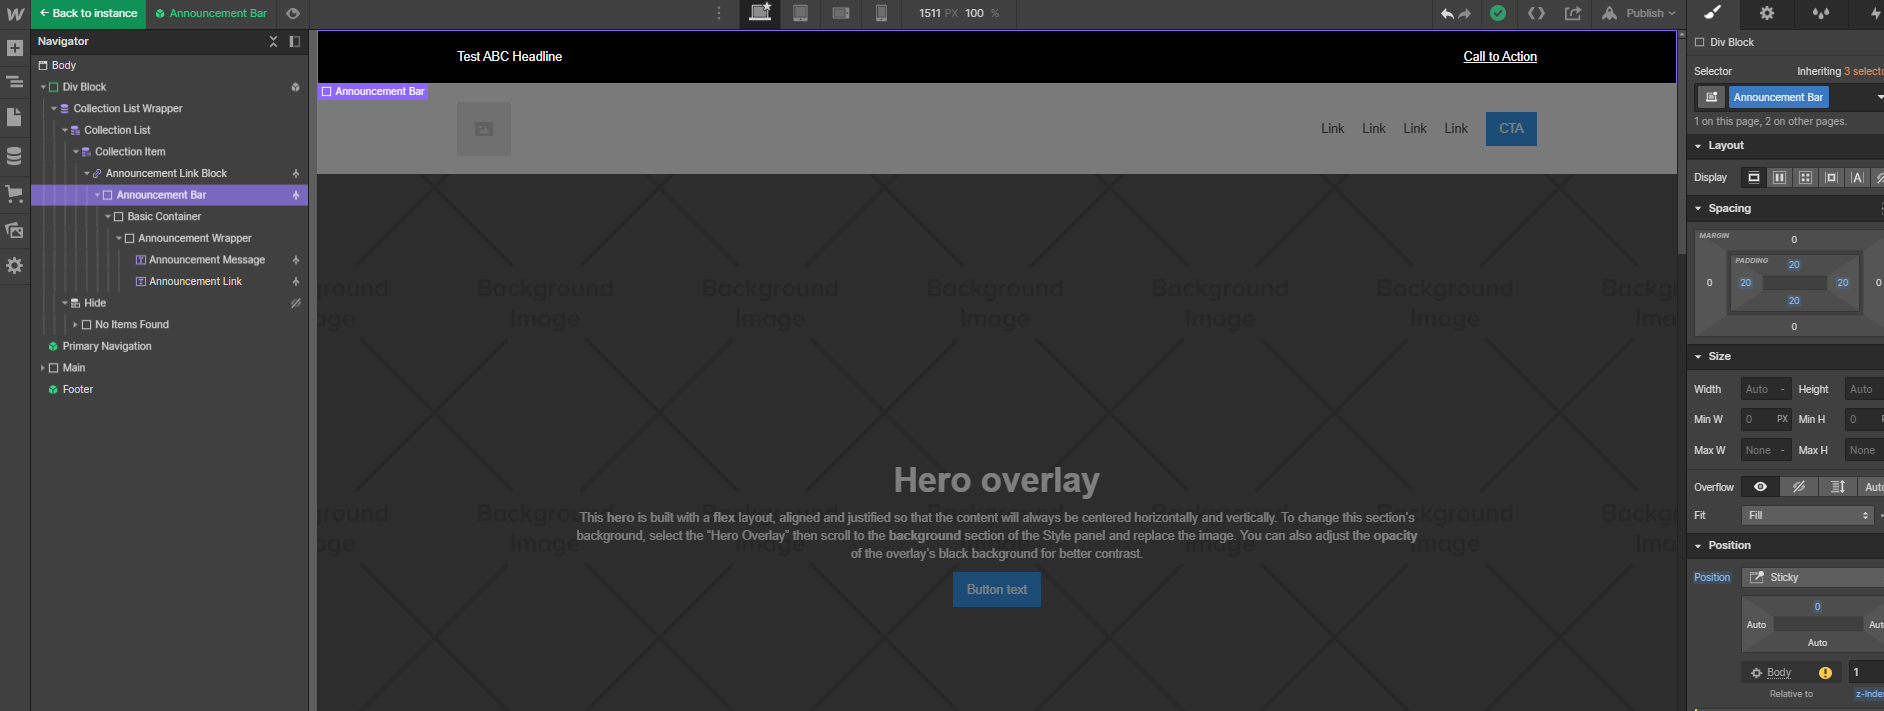Open the Pages panel
The height and width of the screenshot is (711, 1884).
point(15,118)
